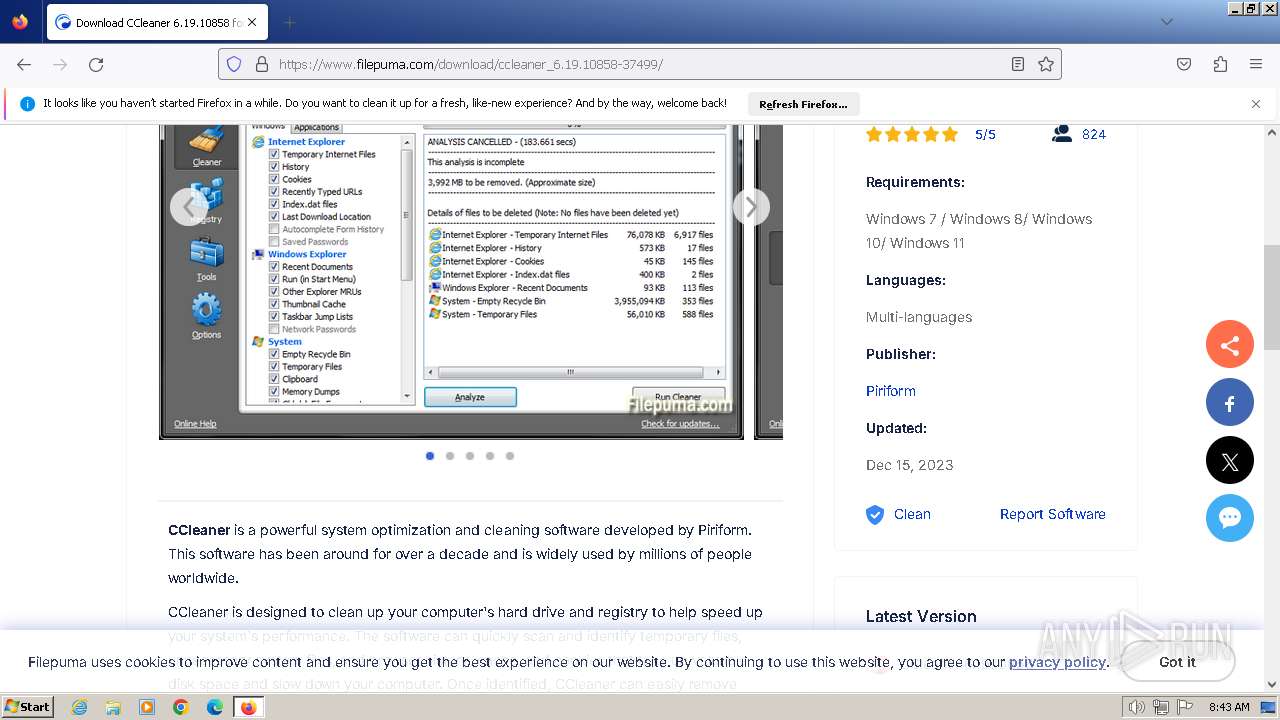Select fifth carousel dot indicator
This screenshot has width=1280, height=720.
pyautogui.click(x=510, y=456)
